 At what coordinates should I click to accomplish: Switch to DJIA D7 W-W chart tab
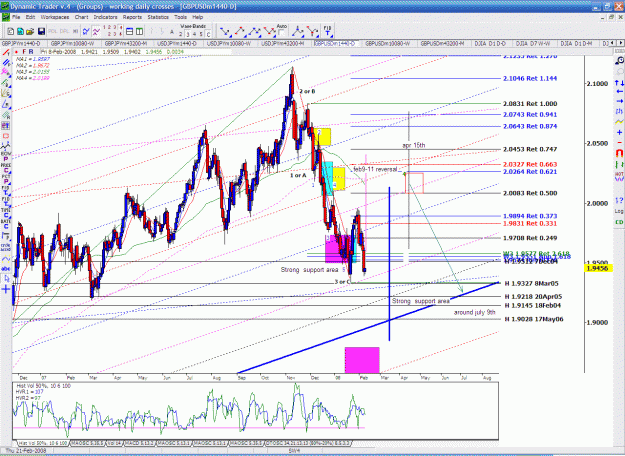pos(533,43)
